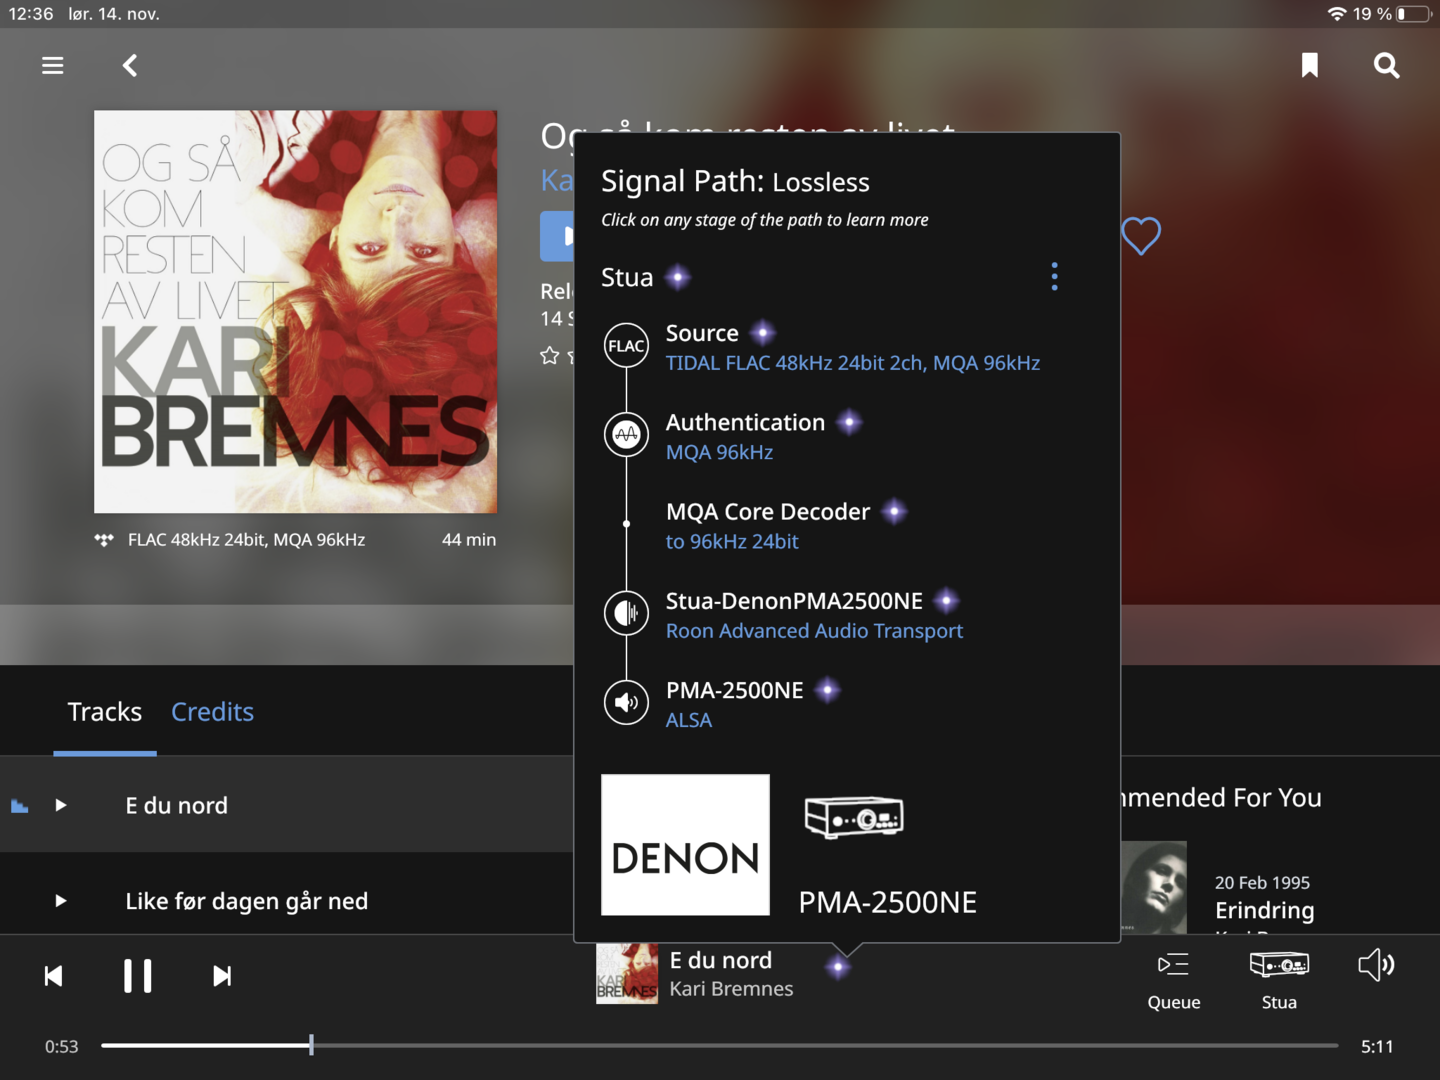Open the three-dot menu beside Stua

(x=1054, y=277)
